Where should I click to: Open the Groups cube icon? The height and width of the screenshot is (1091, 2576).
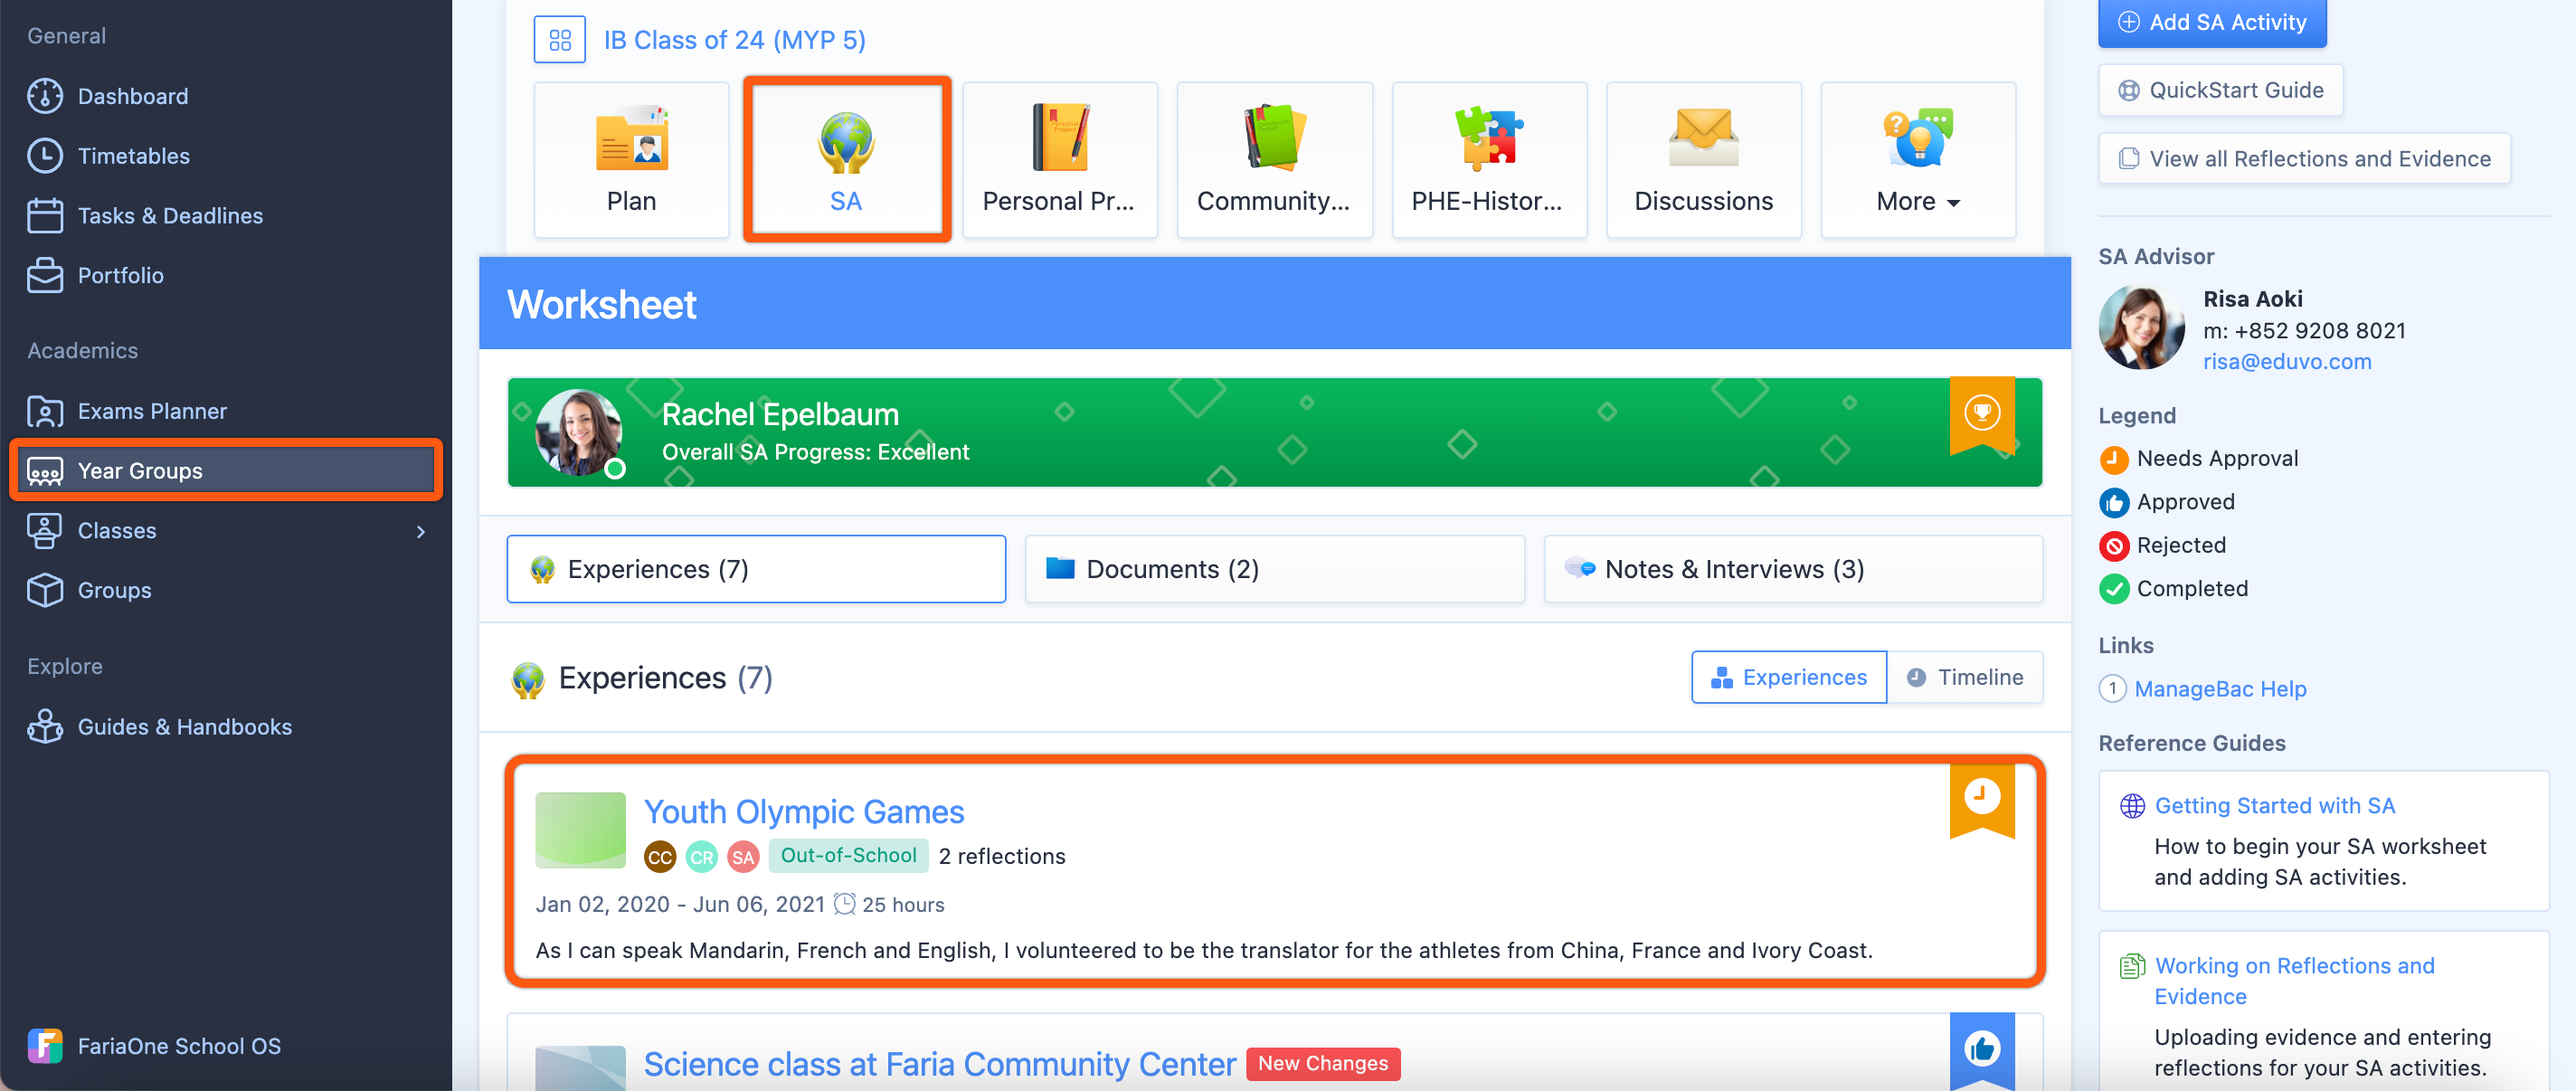coord(44,590)
